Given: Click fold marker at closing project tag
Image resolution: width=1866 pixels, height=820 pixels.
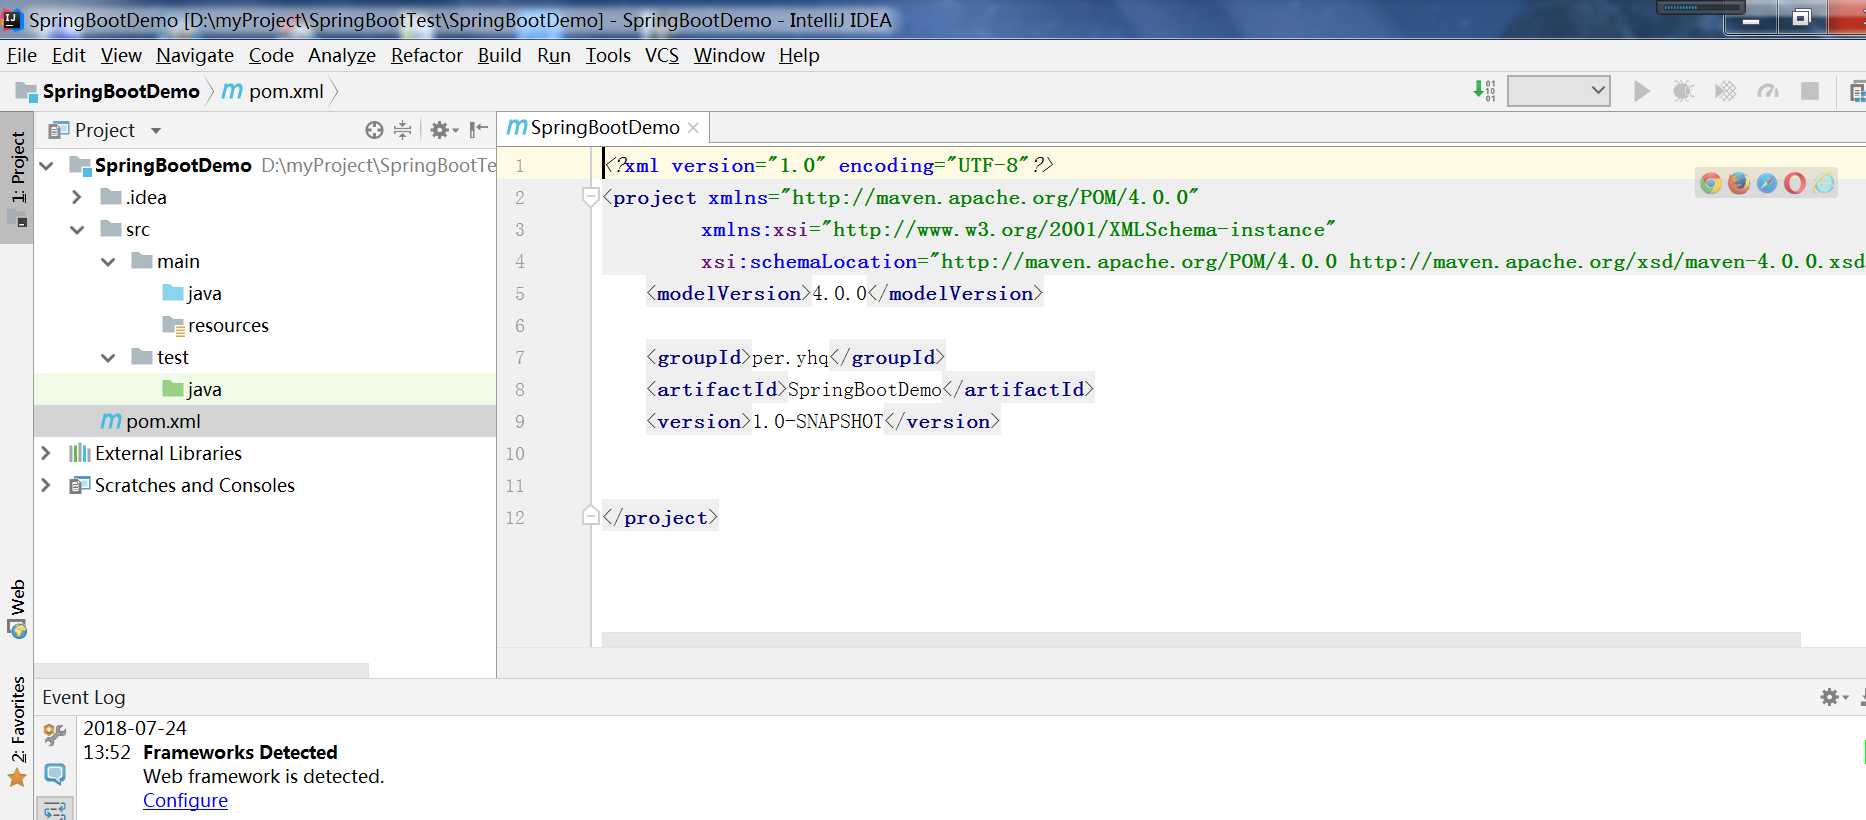Looking at the screenshot, I should pos(590,516).
